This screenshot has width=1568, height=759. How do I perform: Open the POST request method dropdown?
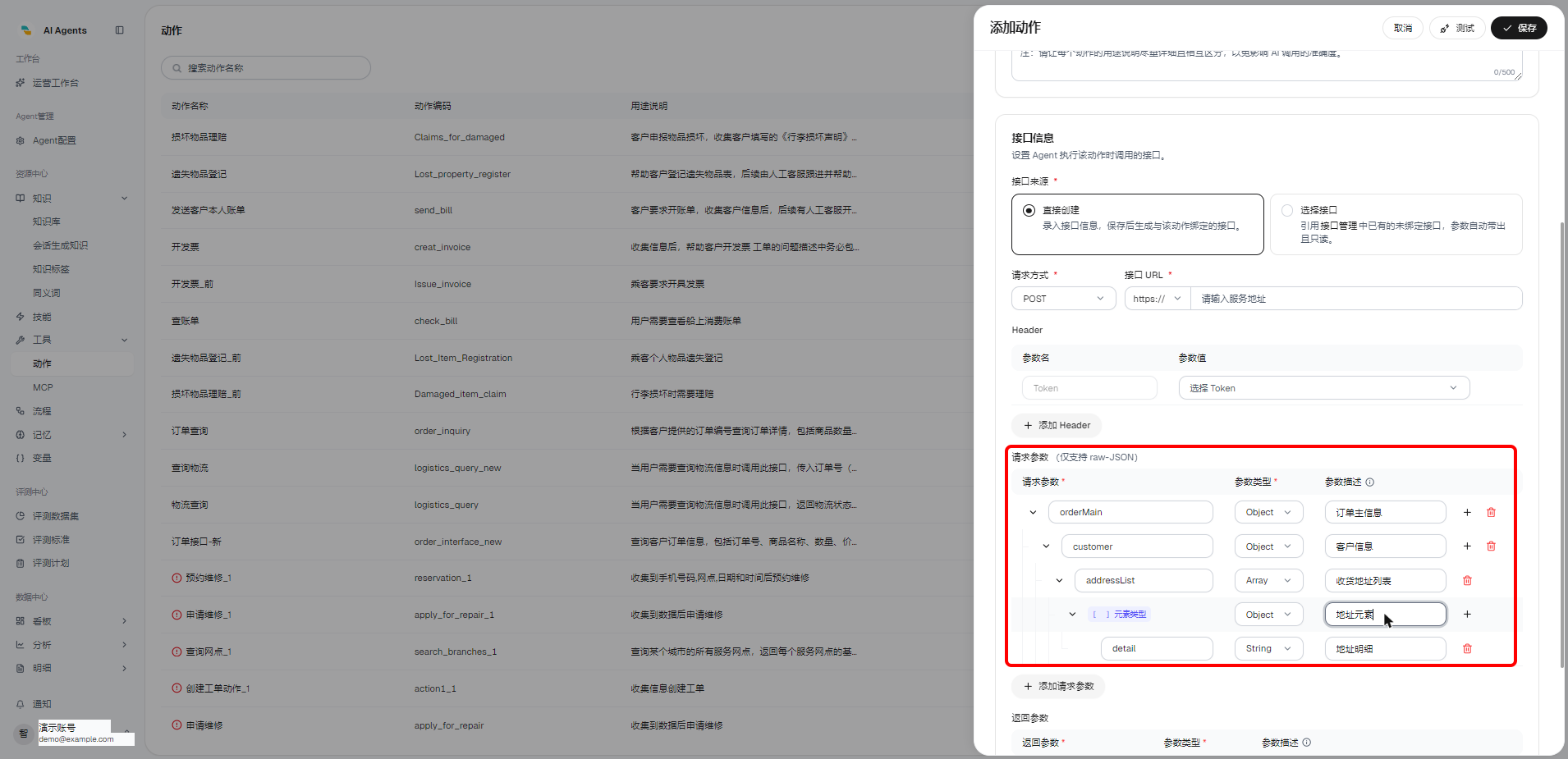[x=1064, y=298]
